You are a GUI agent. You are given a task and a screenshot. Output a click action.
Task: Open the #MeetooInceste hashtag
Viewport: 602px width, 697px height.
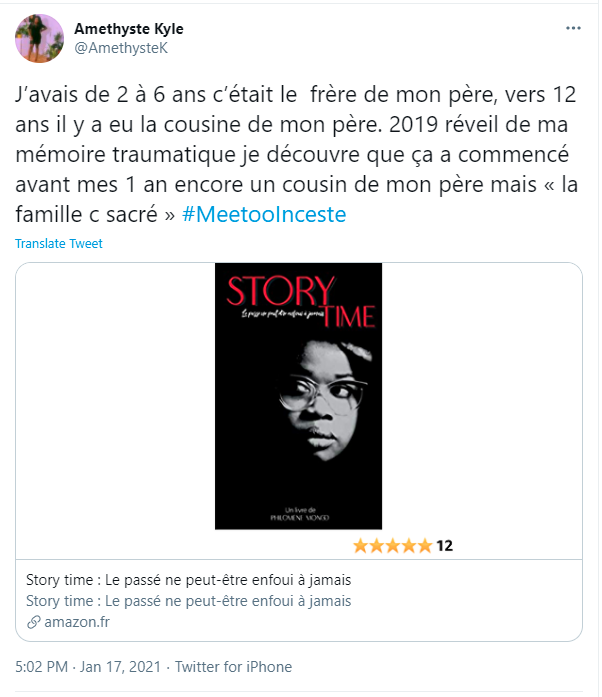[x=264, y=214]
